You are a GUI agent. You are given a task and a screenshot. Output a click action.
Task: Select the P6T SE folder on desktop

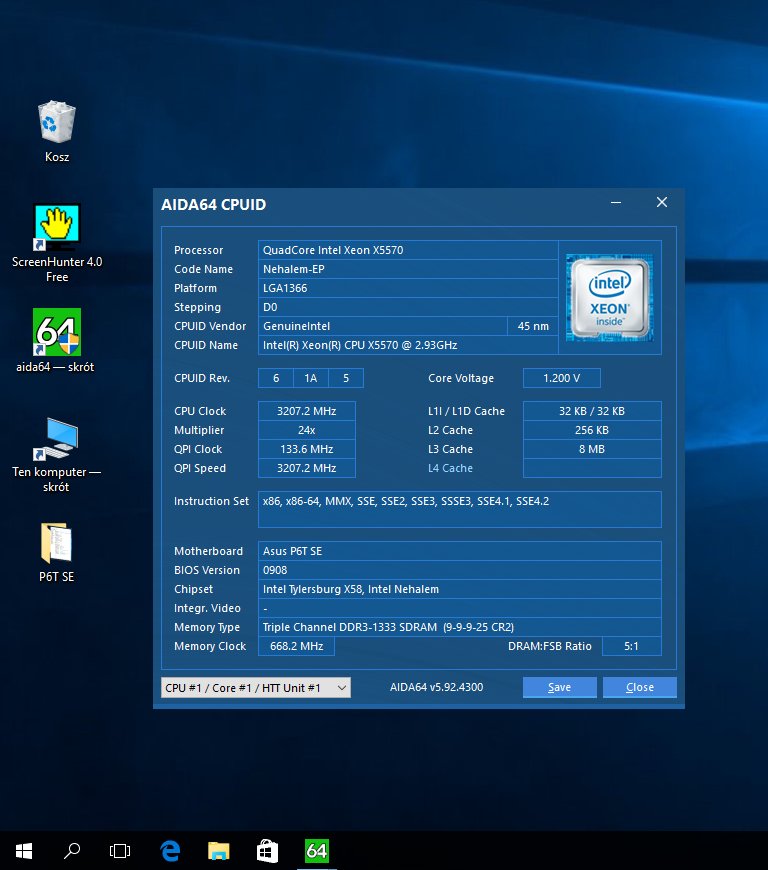(x=56, y=552)
